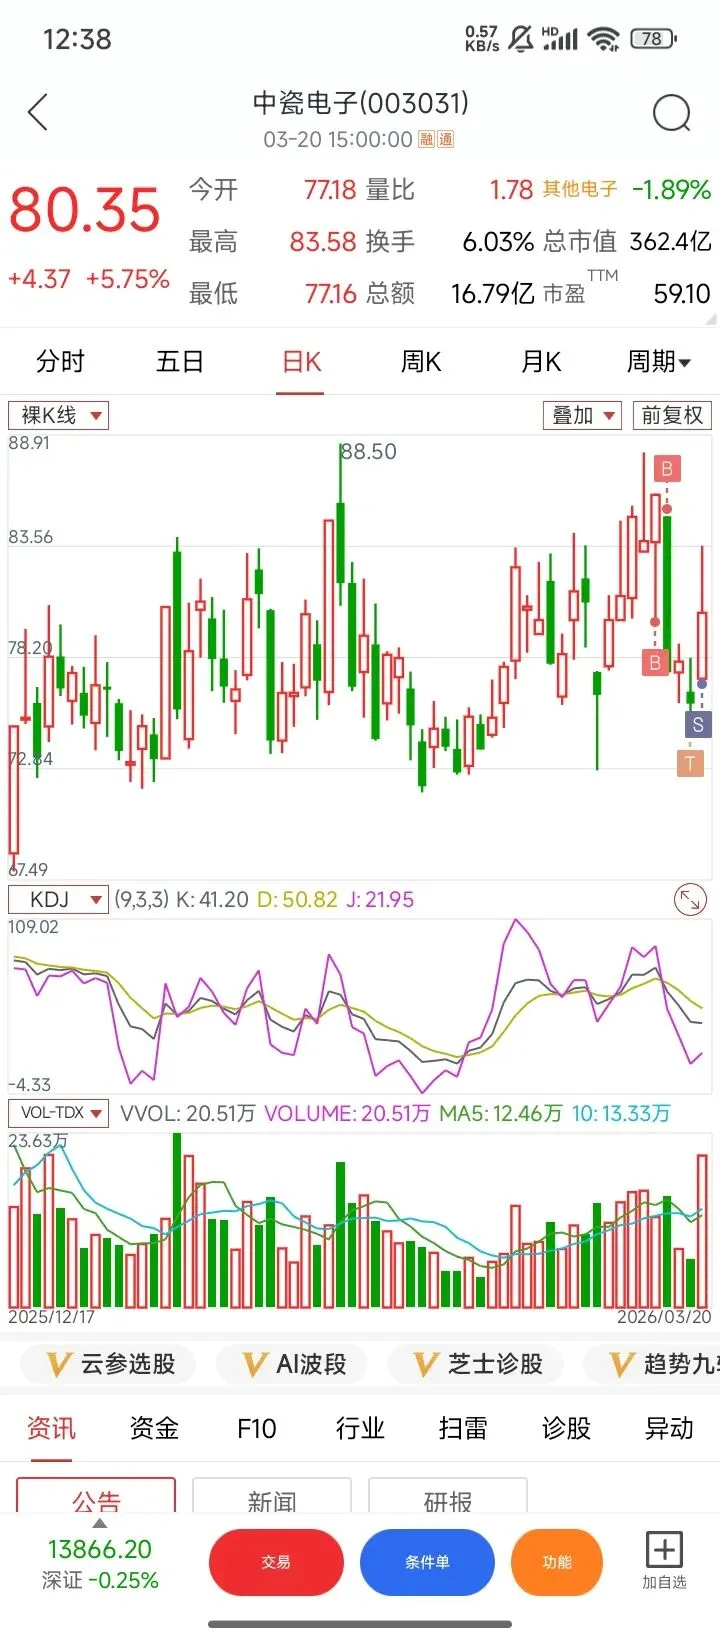Open the 扫雷 tab

coord(463,1428)
